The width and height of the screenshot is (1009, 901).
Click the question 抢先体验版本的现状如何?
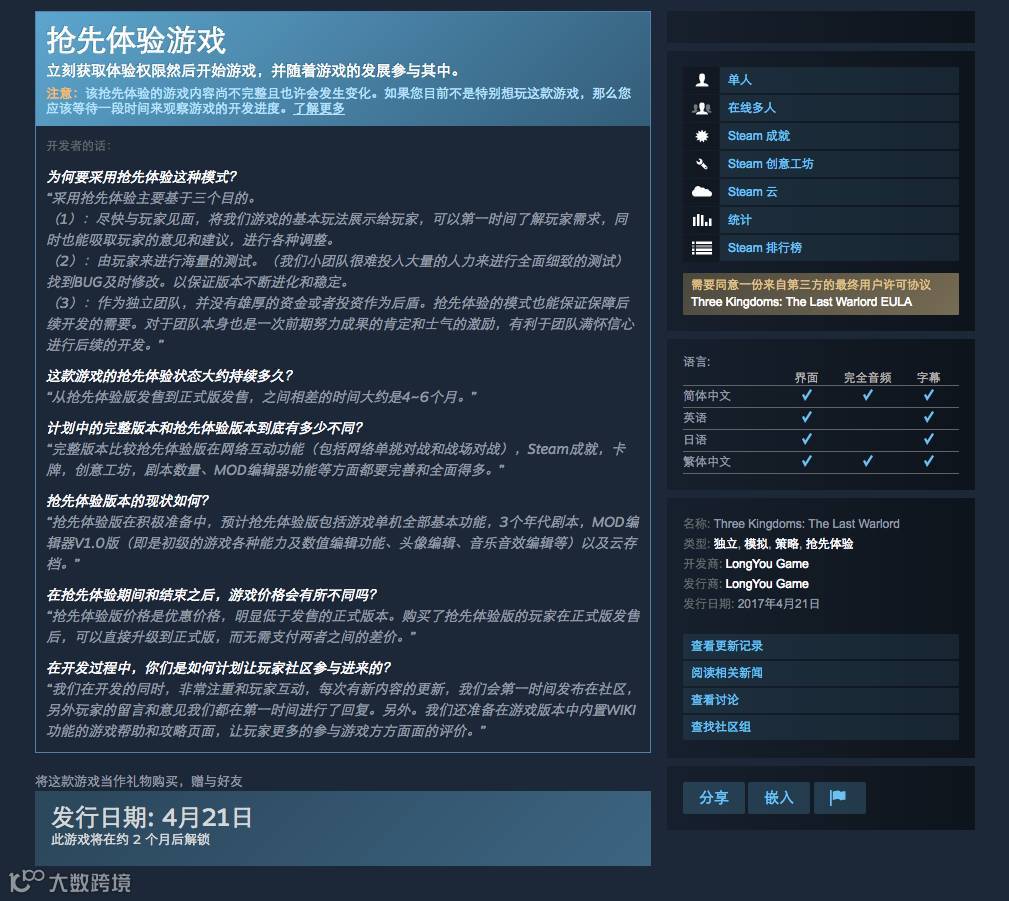pyautogui.click(x=127, y=501)
